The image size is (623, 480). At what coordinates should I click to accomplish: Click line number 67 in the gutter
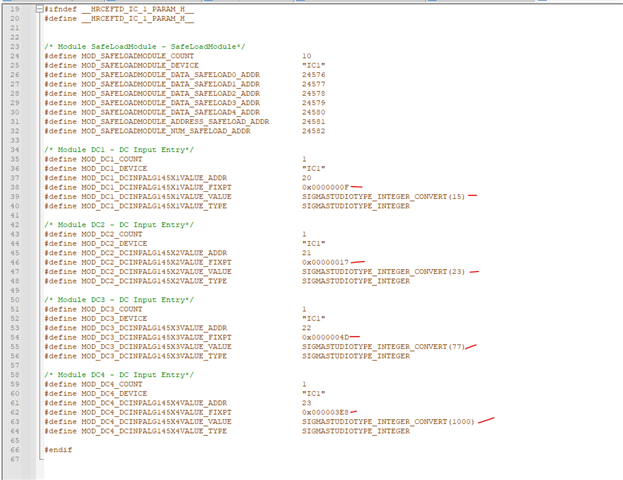click(x=15, y=459)
